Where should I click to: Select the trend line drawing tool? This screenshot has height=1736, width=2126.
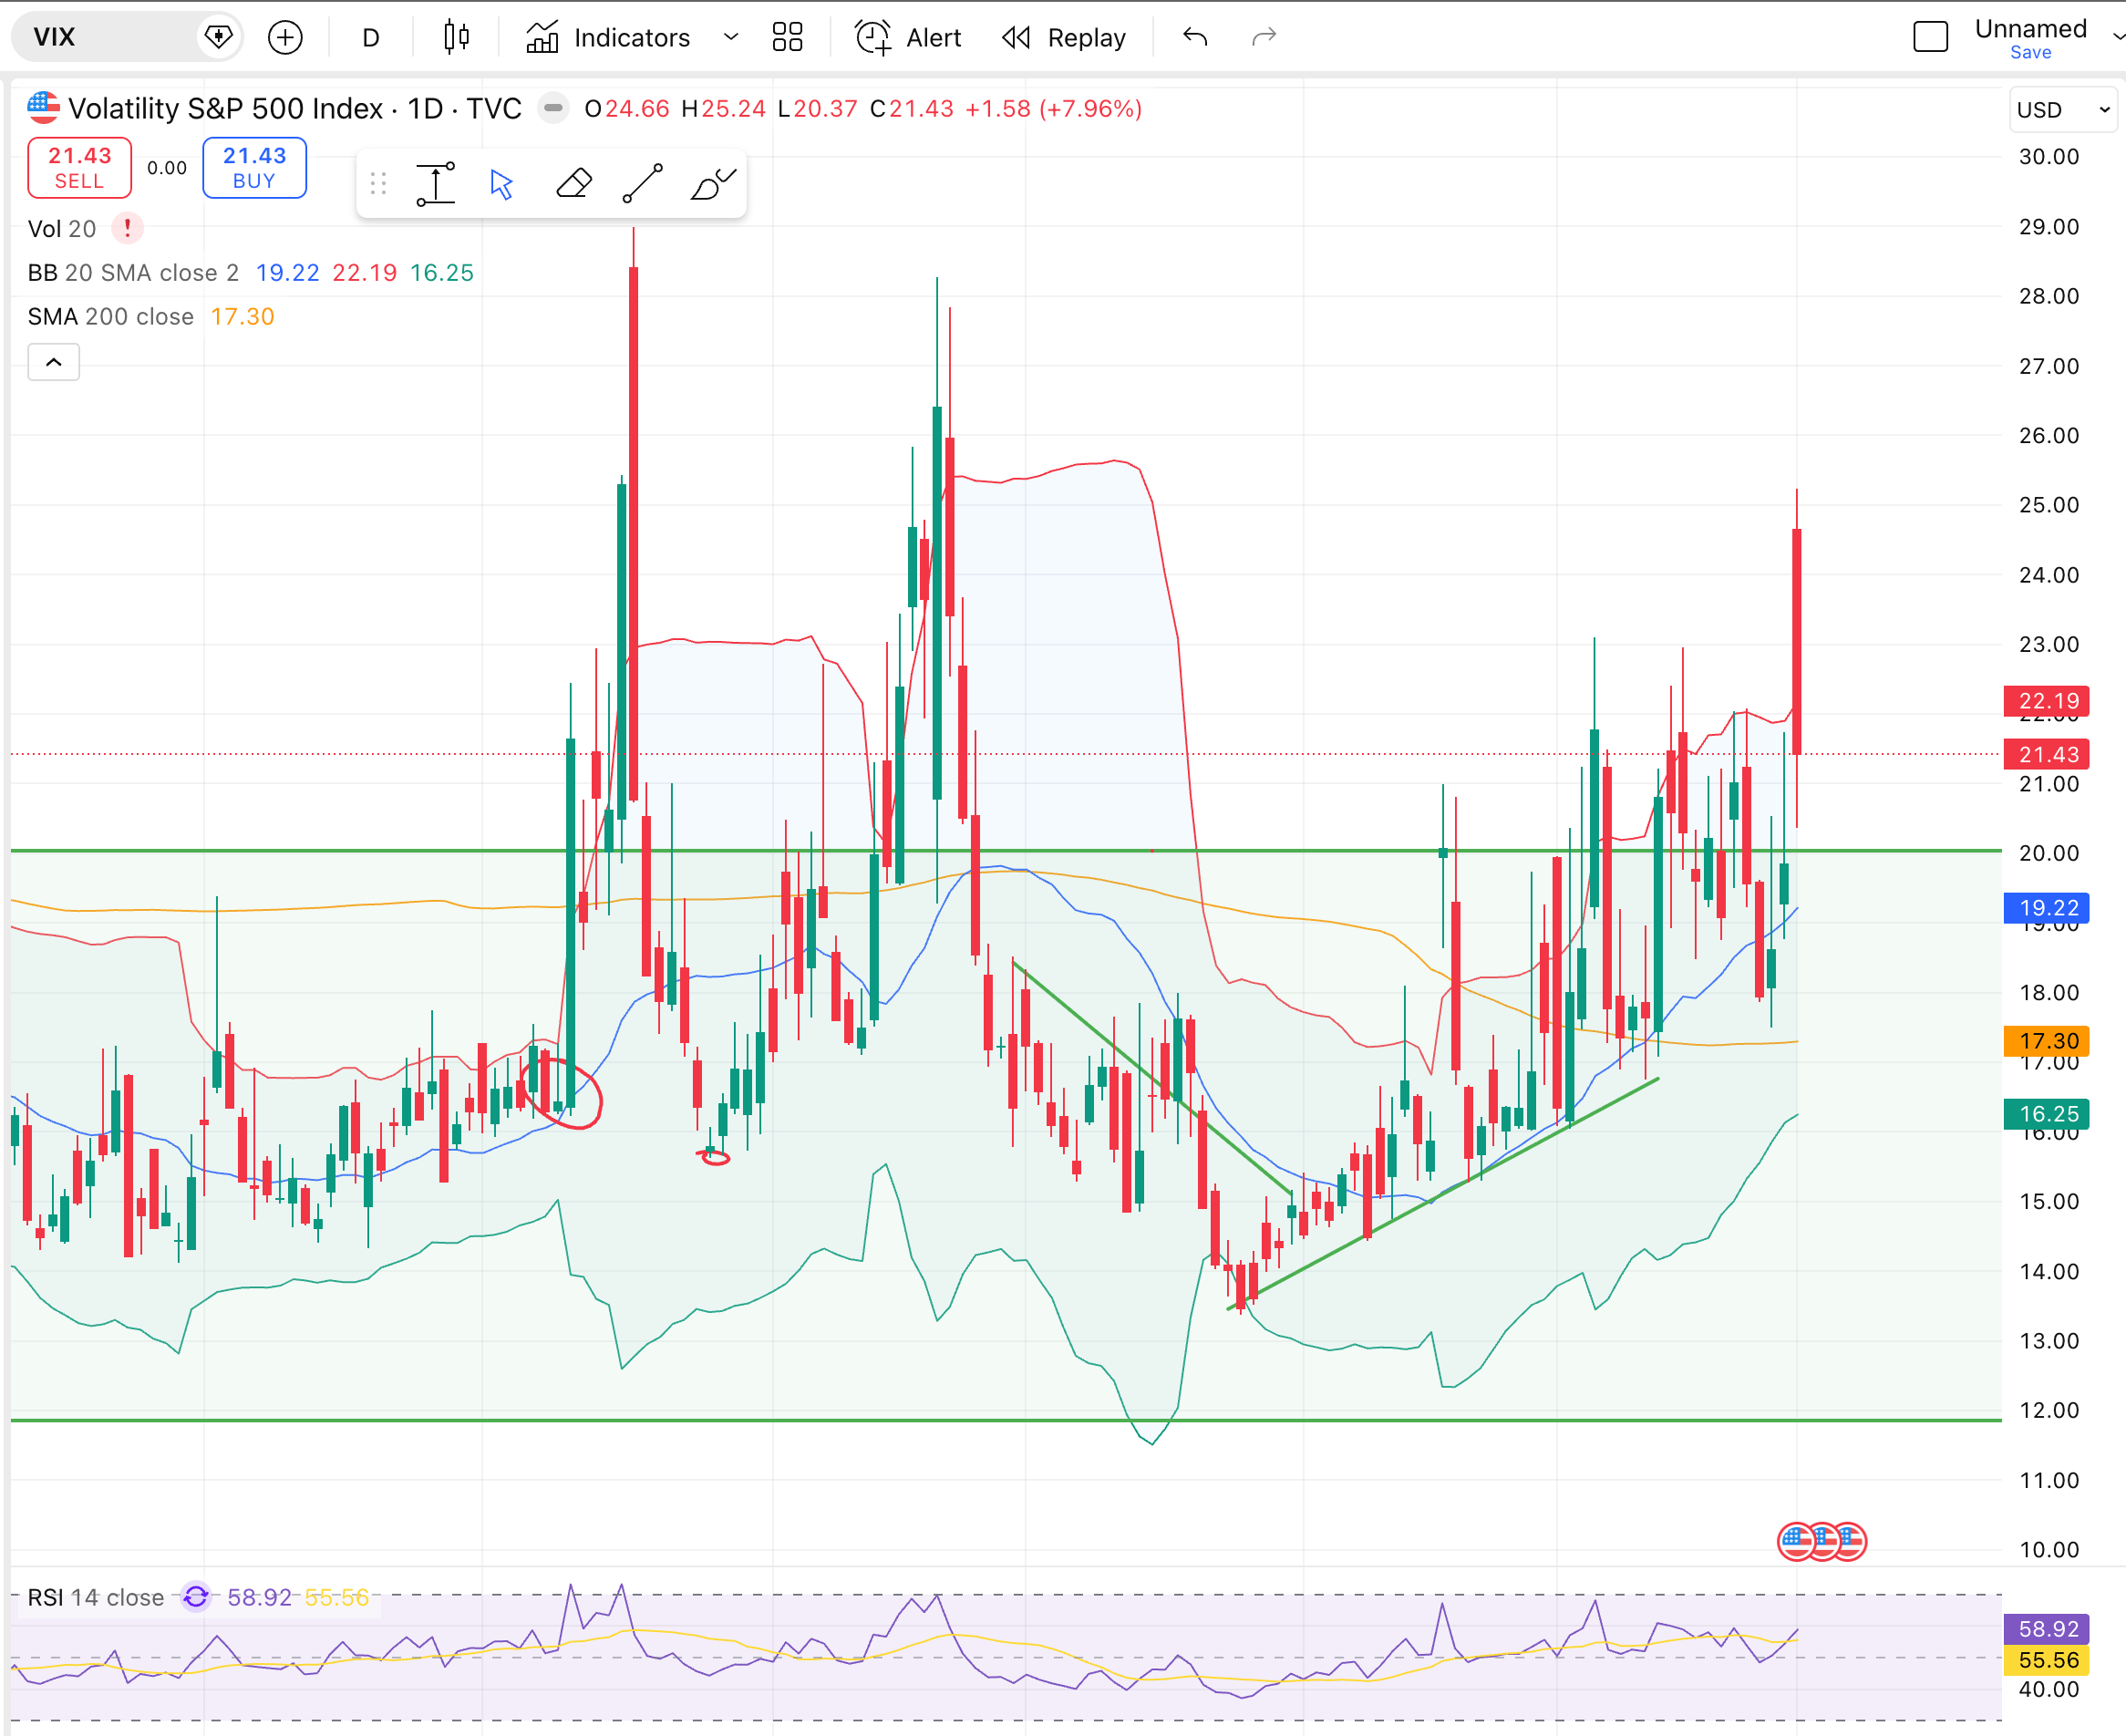642,184
